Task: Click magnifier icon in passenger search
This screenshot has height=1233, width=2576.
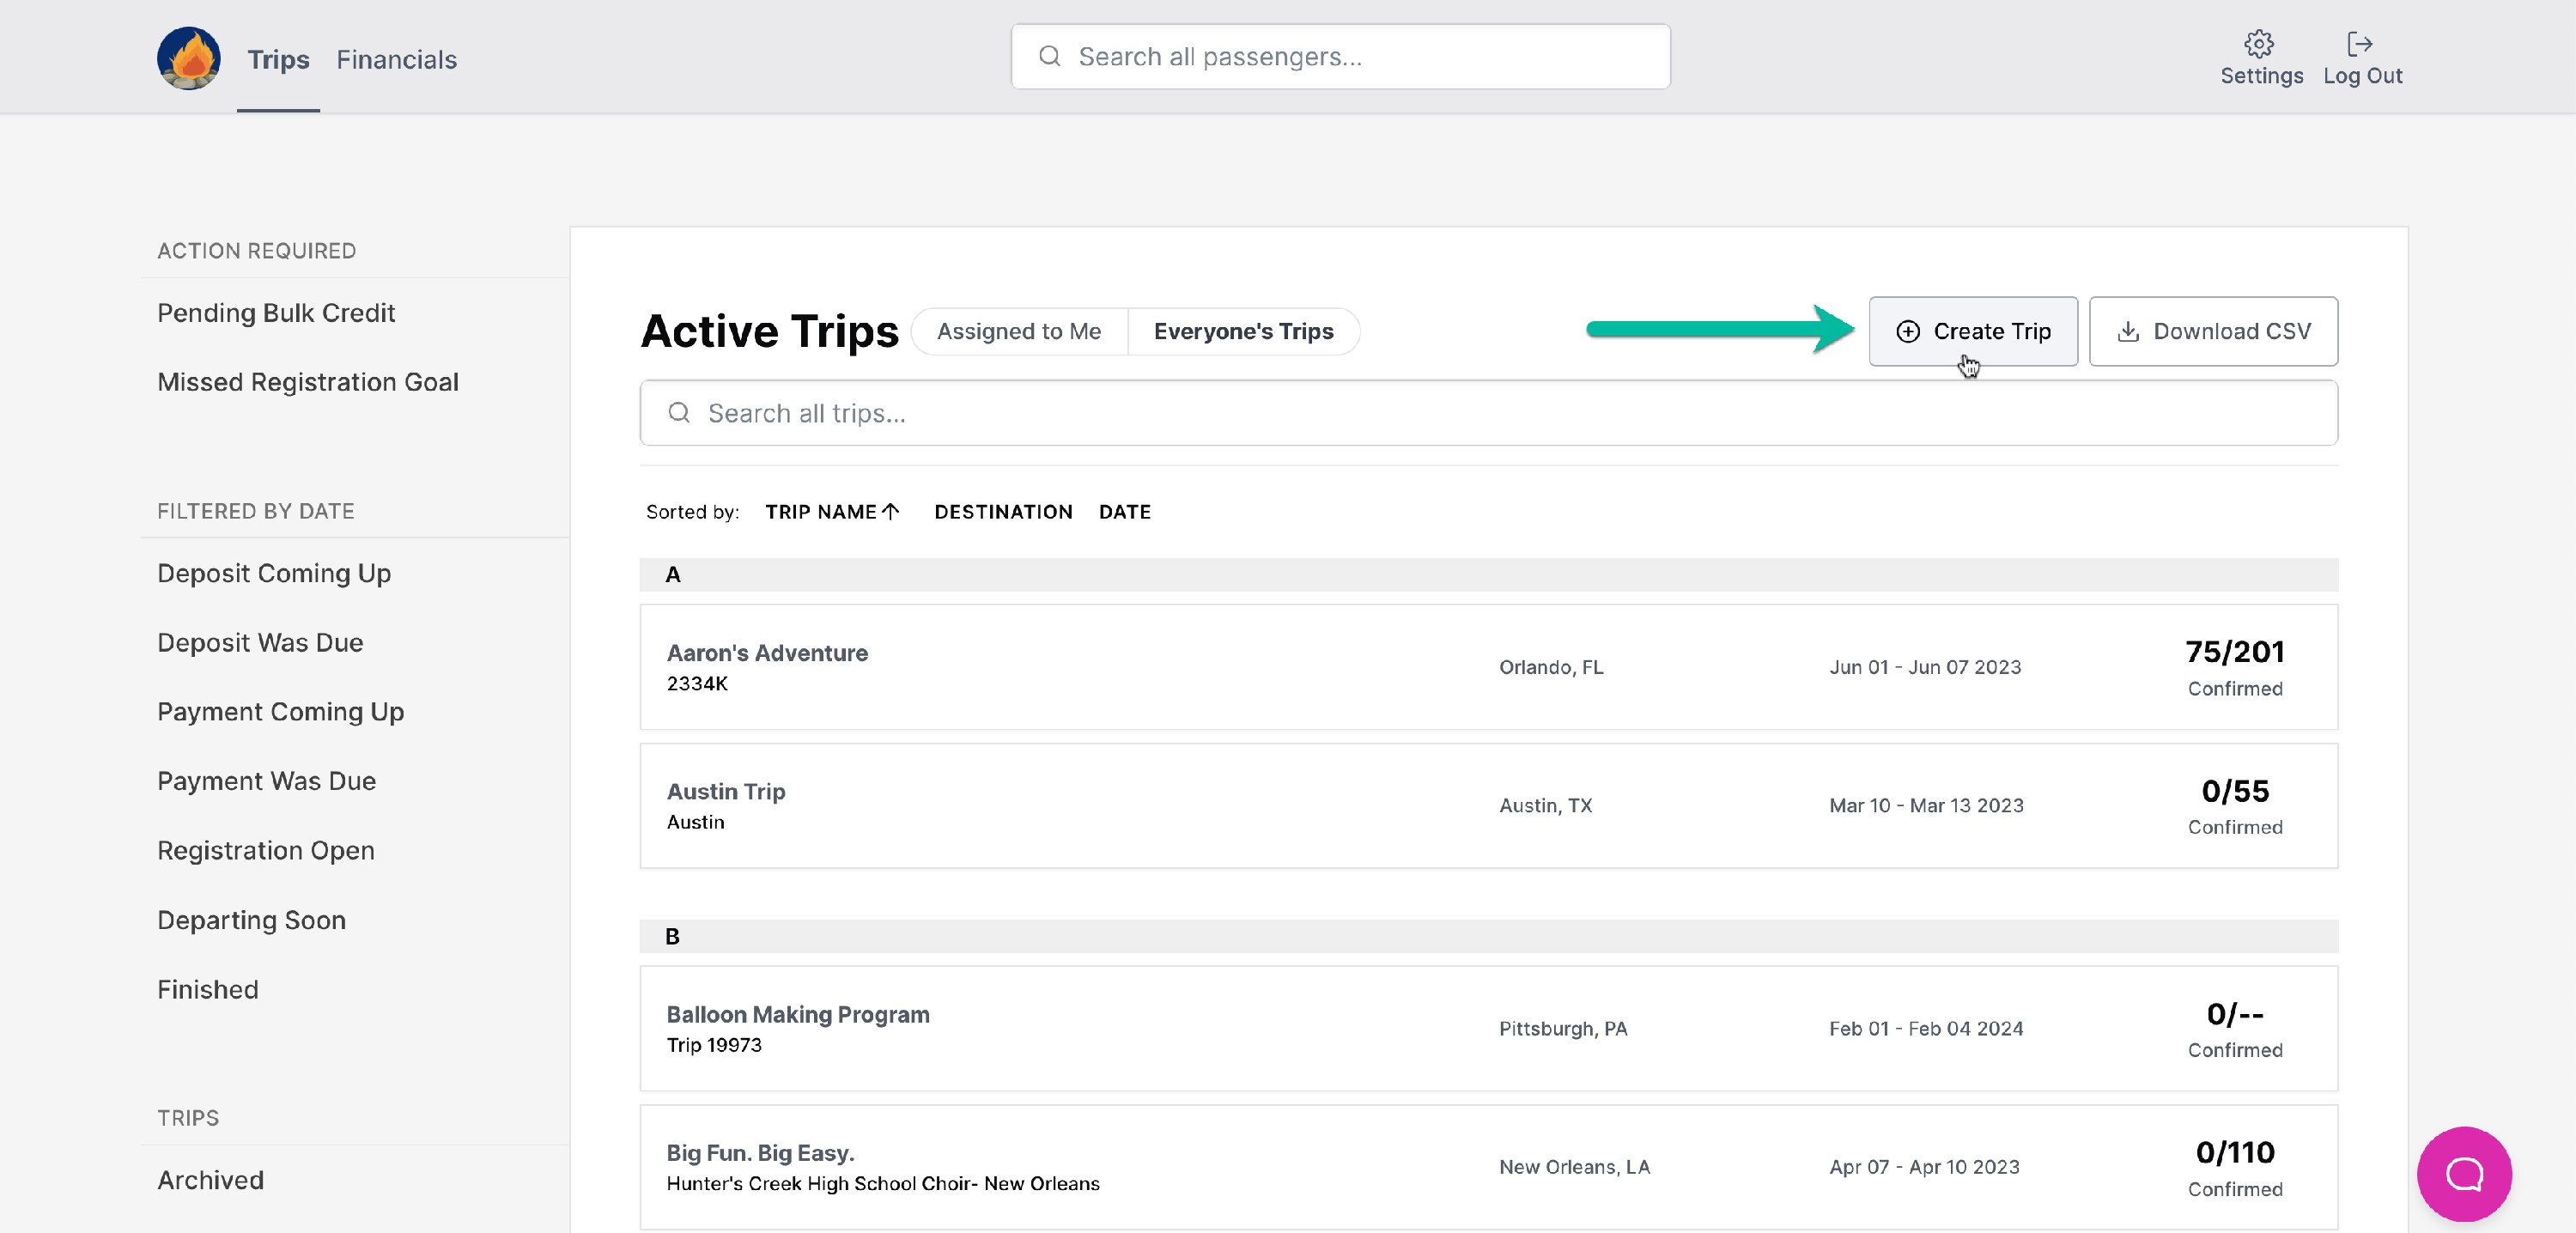Action: pyautogui.click(x=1049, y=57)
